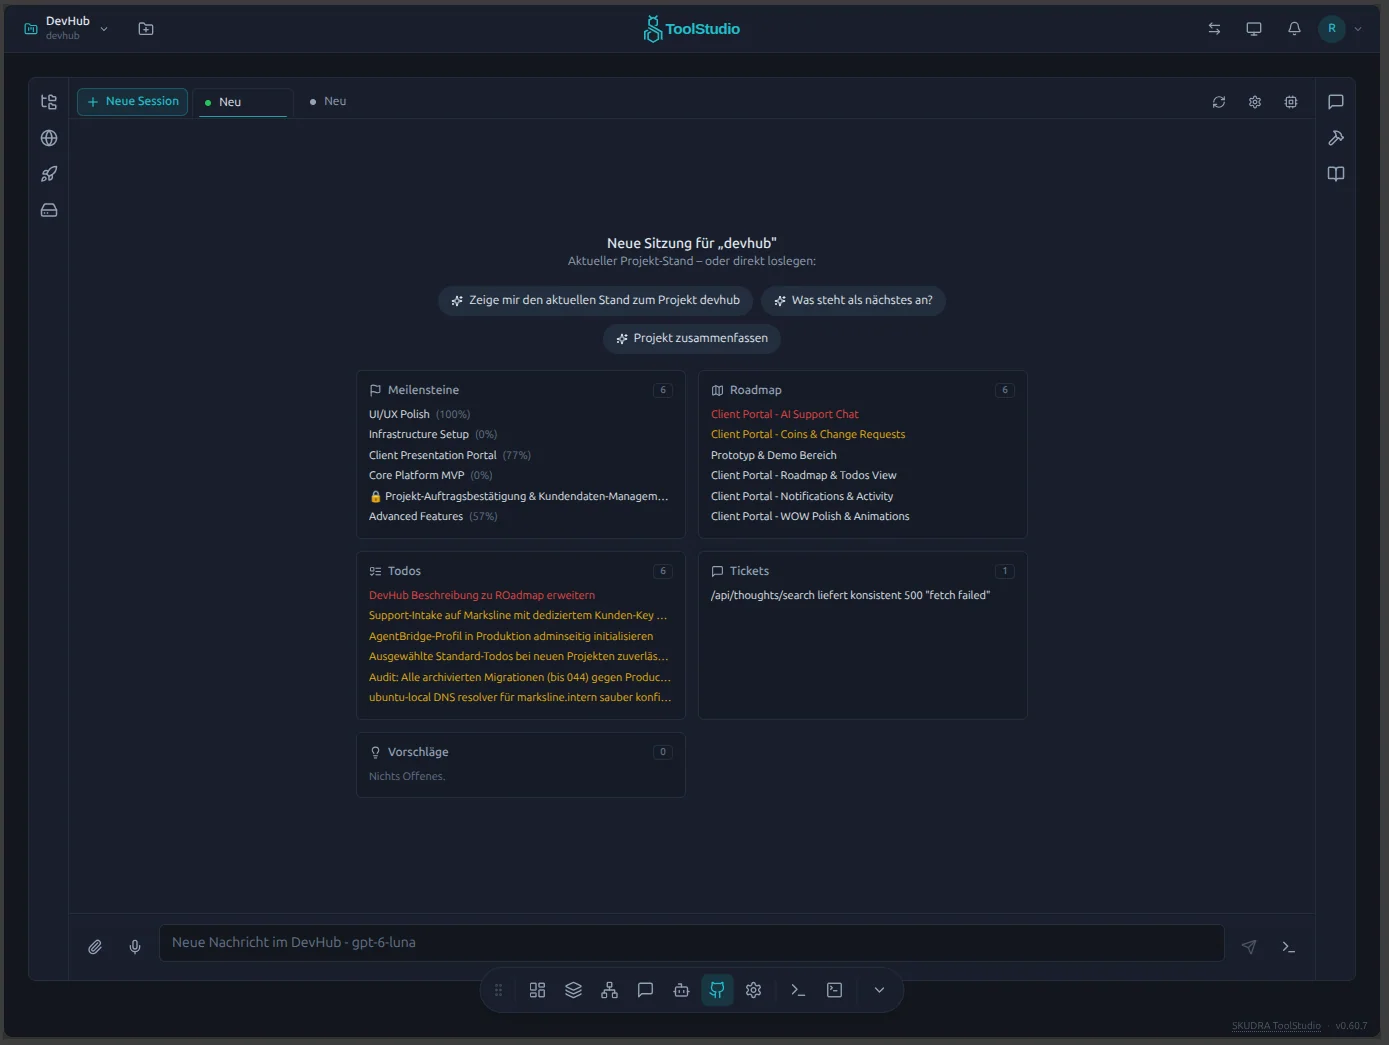Screen dimensions: 1389x1045
Task: Add a new project folder
Action: pos(146,29)
